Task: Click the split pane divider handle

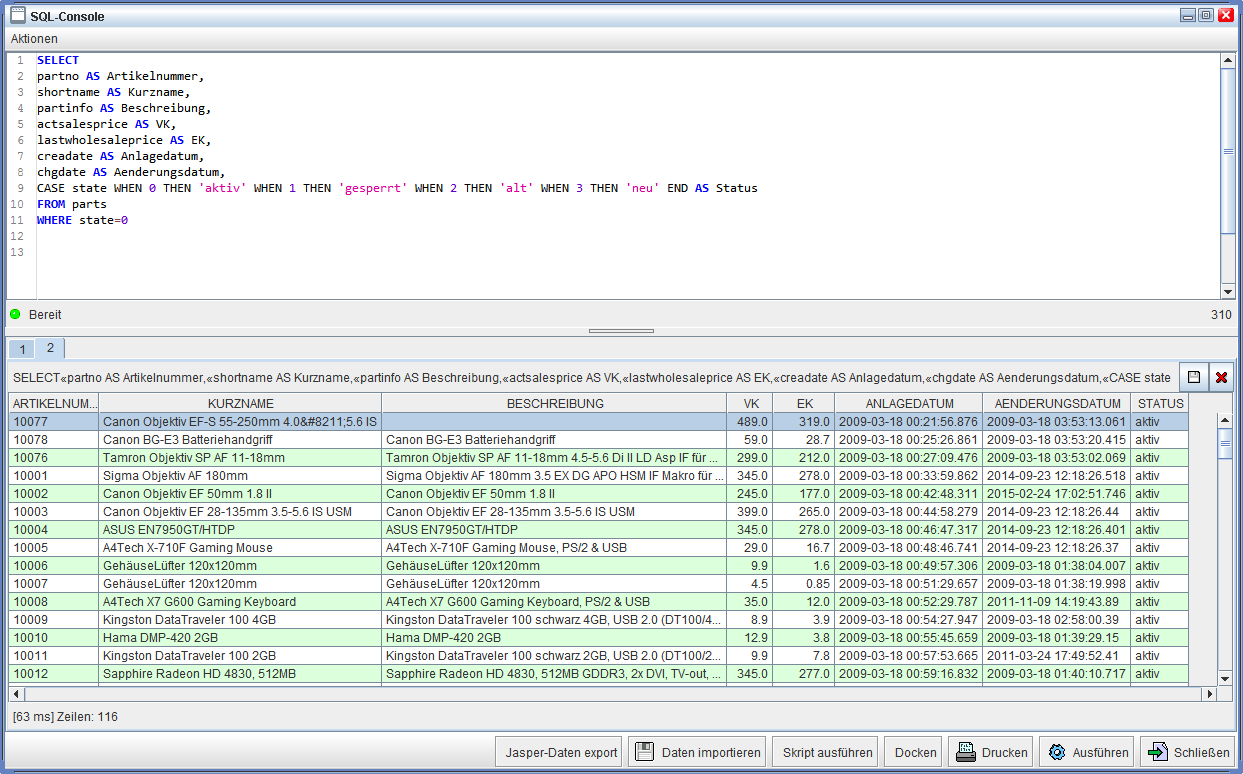Action: point(621,330)
